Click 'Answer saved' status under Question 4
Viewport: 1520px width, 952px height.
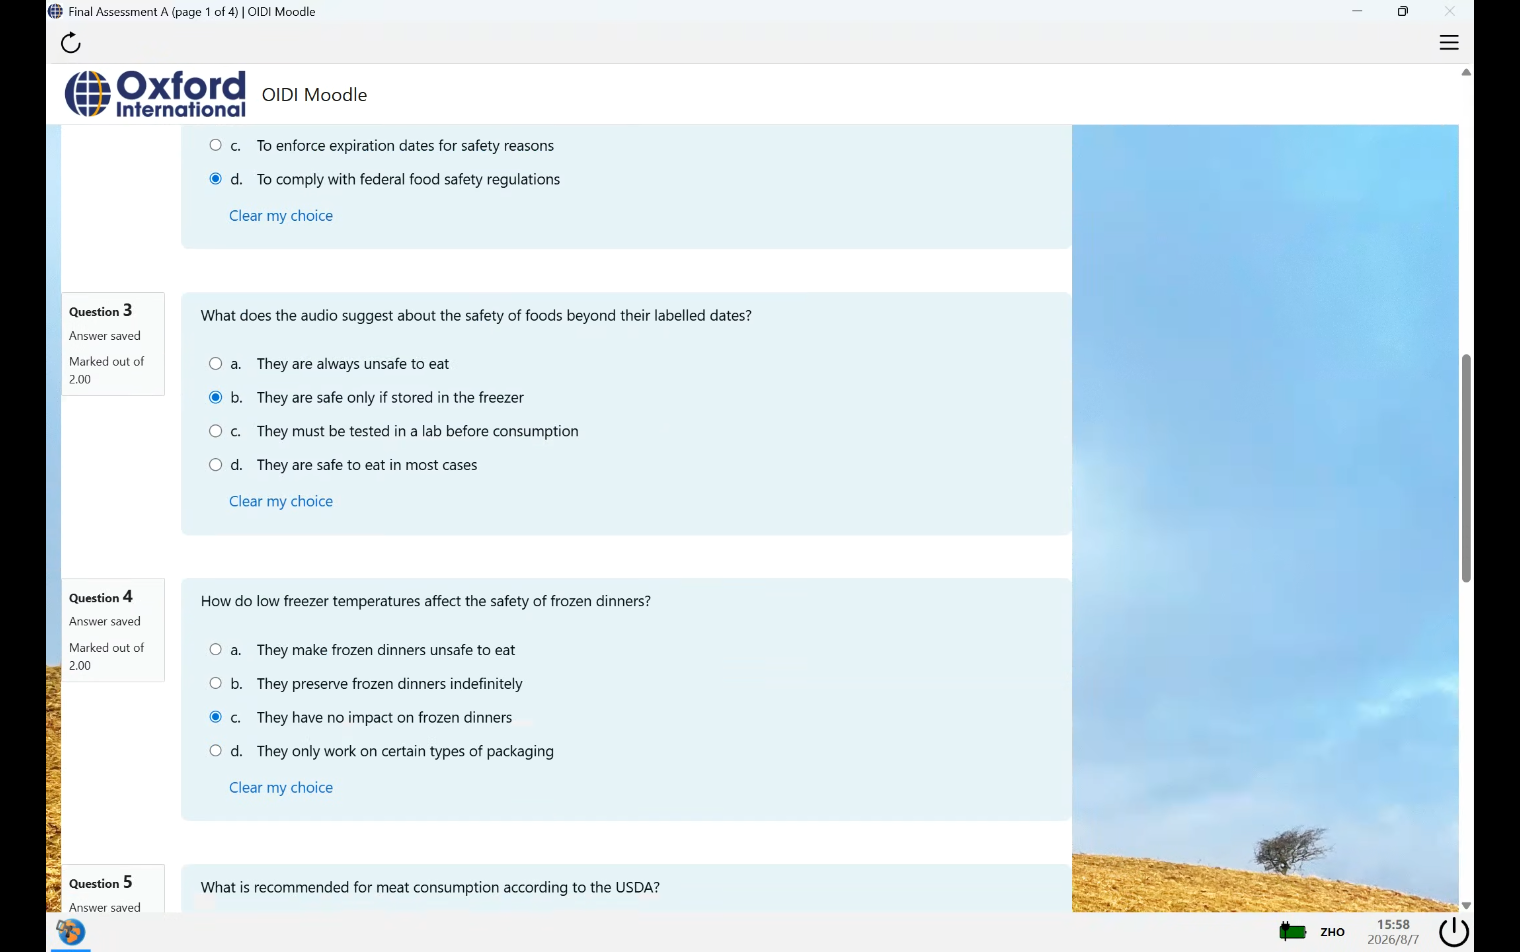click(105, 622)
